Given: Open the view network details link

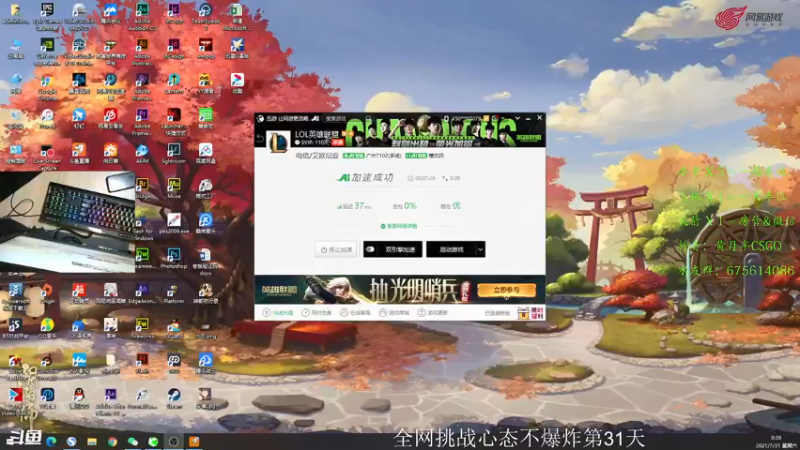Looking at the screenshot, I should (x=398, y=226).
